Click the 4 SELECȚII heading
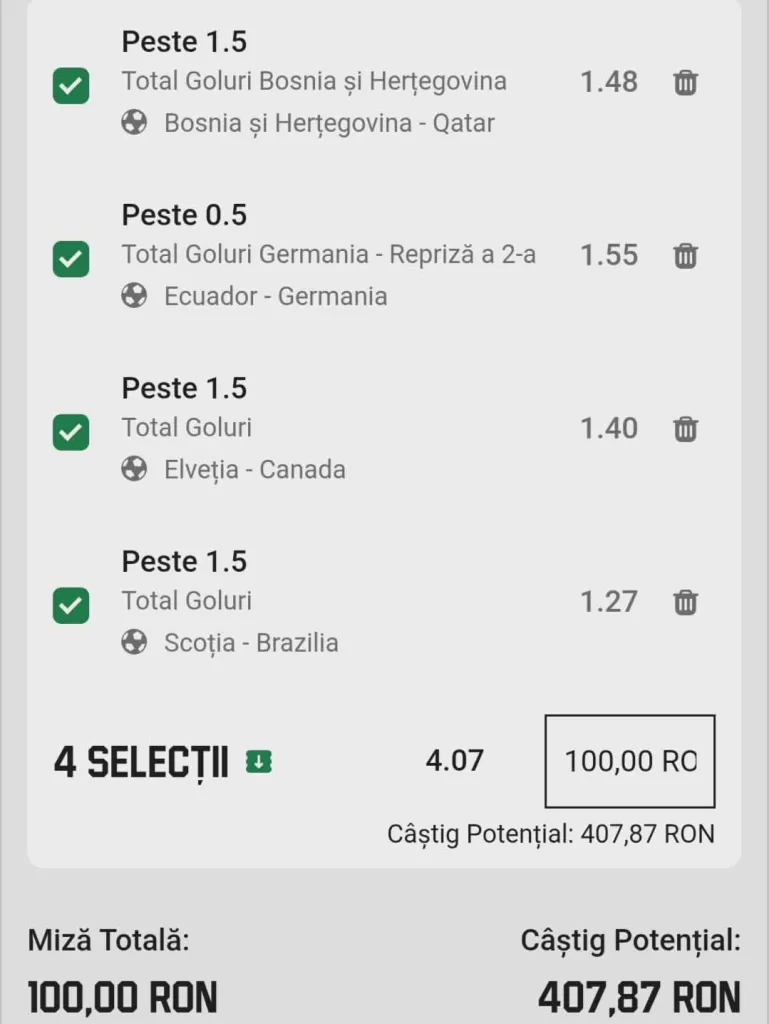 point(141,762)
